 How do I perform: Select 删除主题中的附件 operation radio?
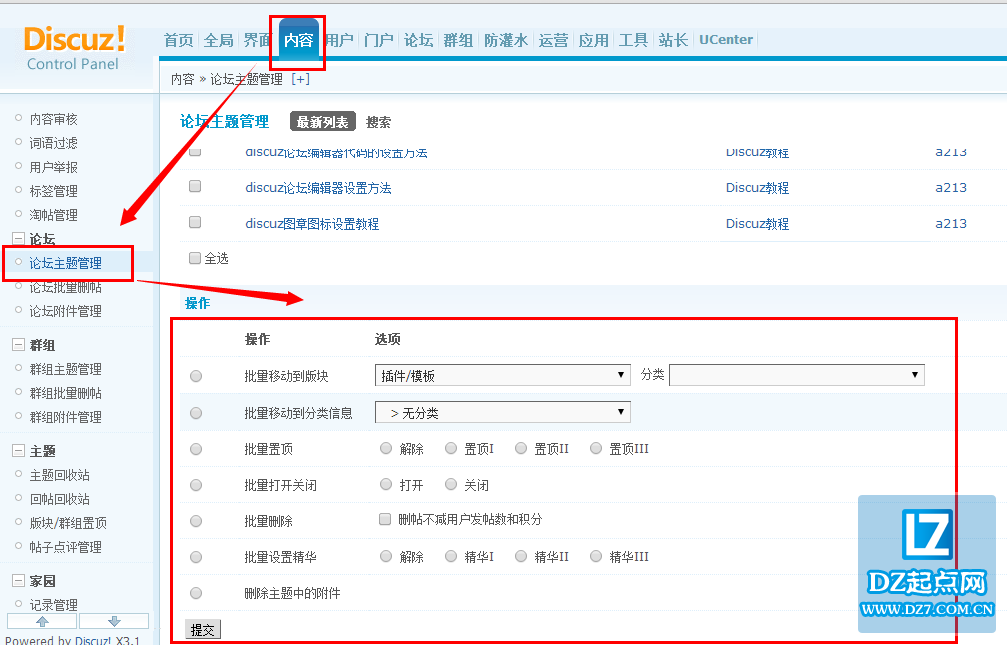pos(196,593)
